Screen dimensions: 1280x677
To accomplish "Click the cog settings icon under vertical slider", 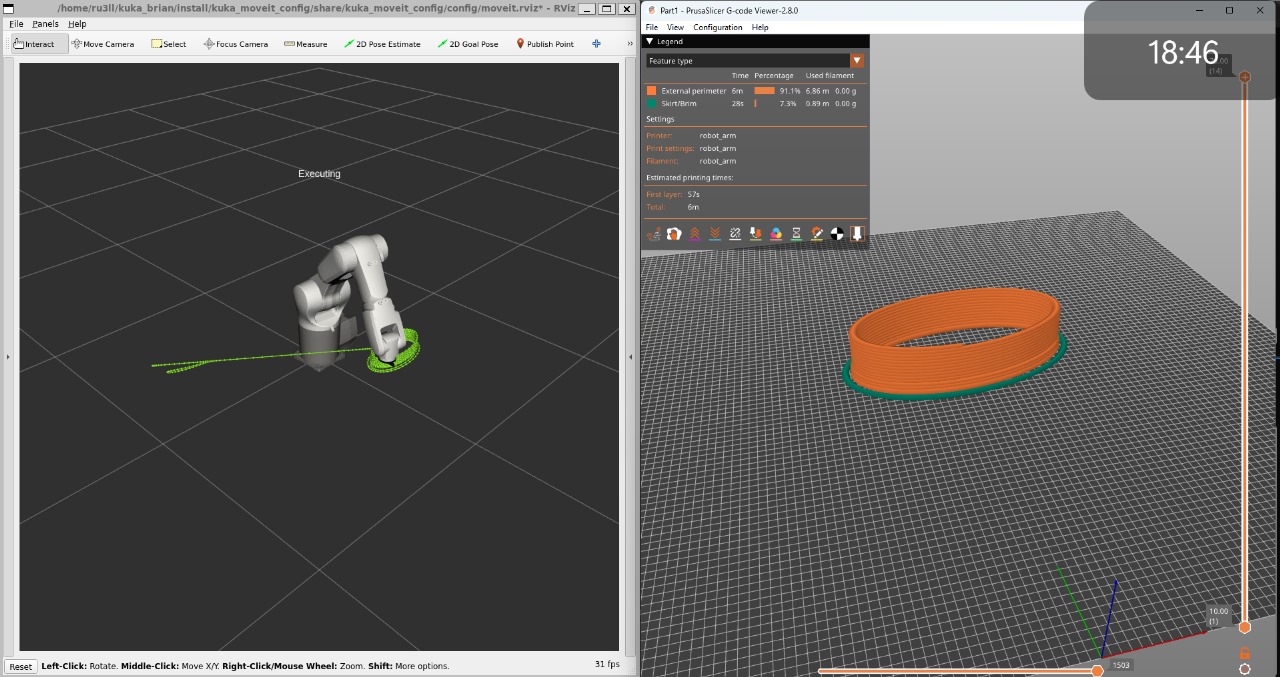I will click(x=1245, y=669).
